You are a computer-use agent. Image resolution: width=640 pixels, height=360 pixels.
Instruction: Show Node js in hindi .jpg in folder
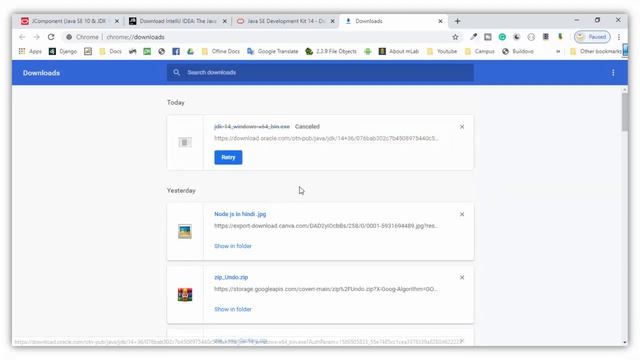click(233, 246)
